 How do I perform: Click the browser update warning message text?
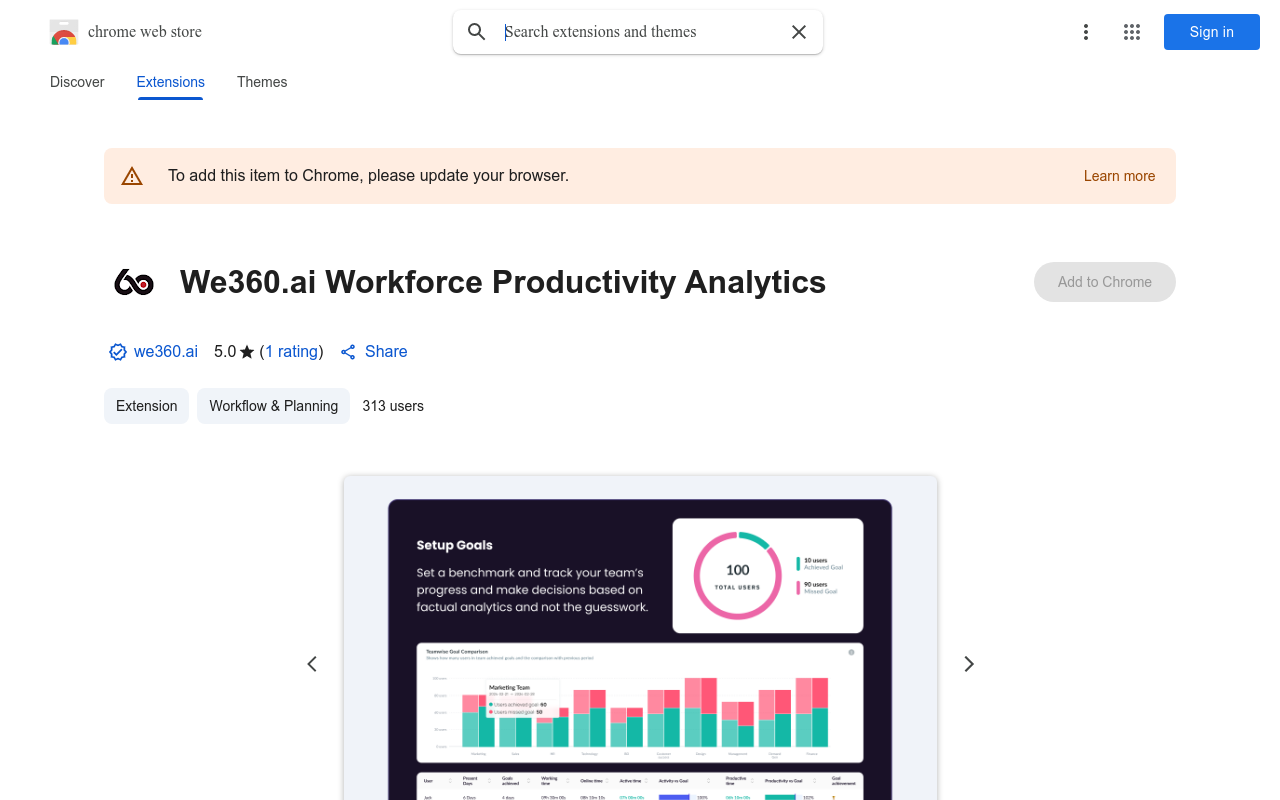(x=368, y=176)
